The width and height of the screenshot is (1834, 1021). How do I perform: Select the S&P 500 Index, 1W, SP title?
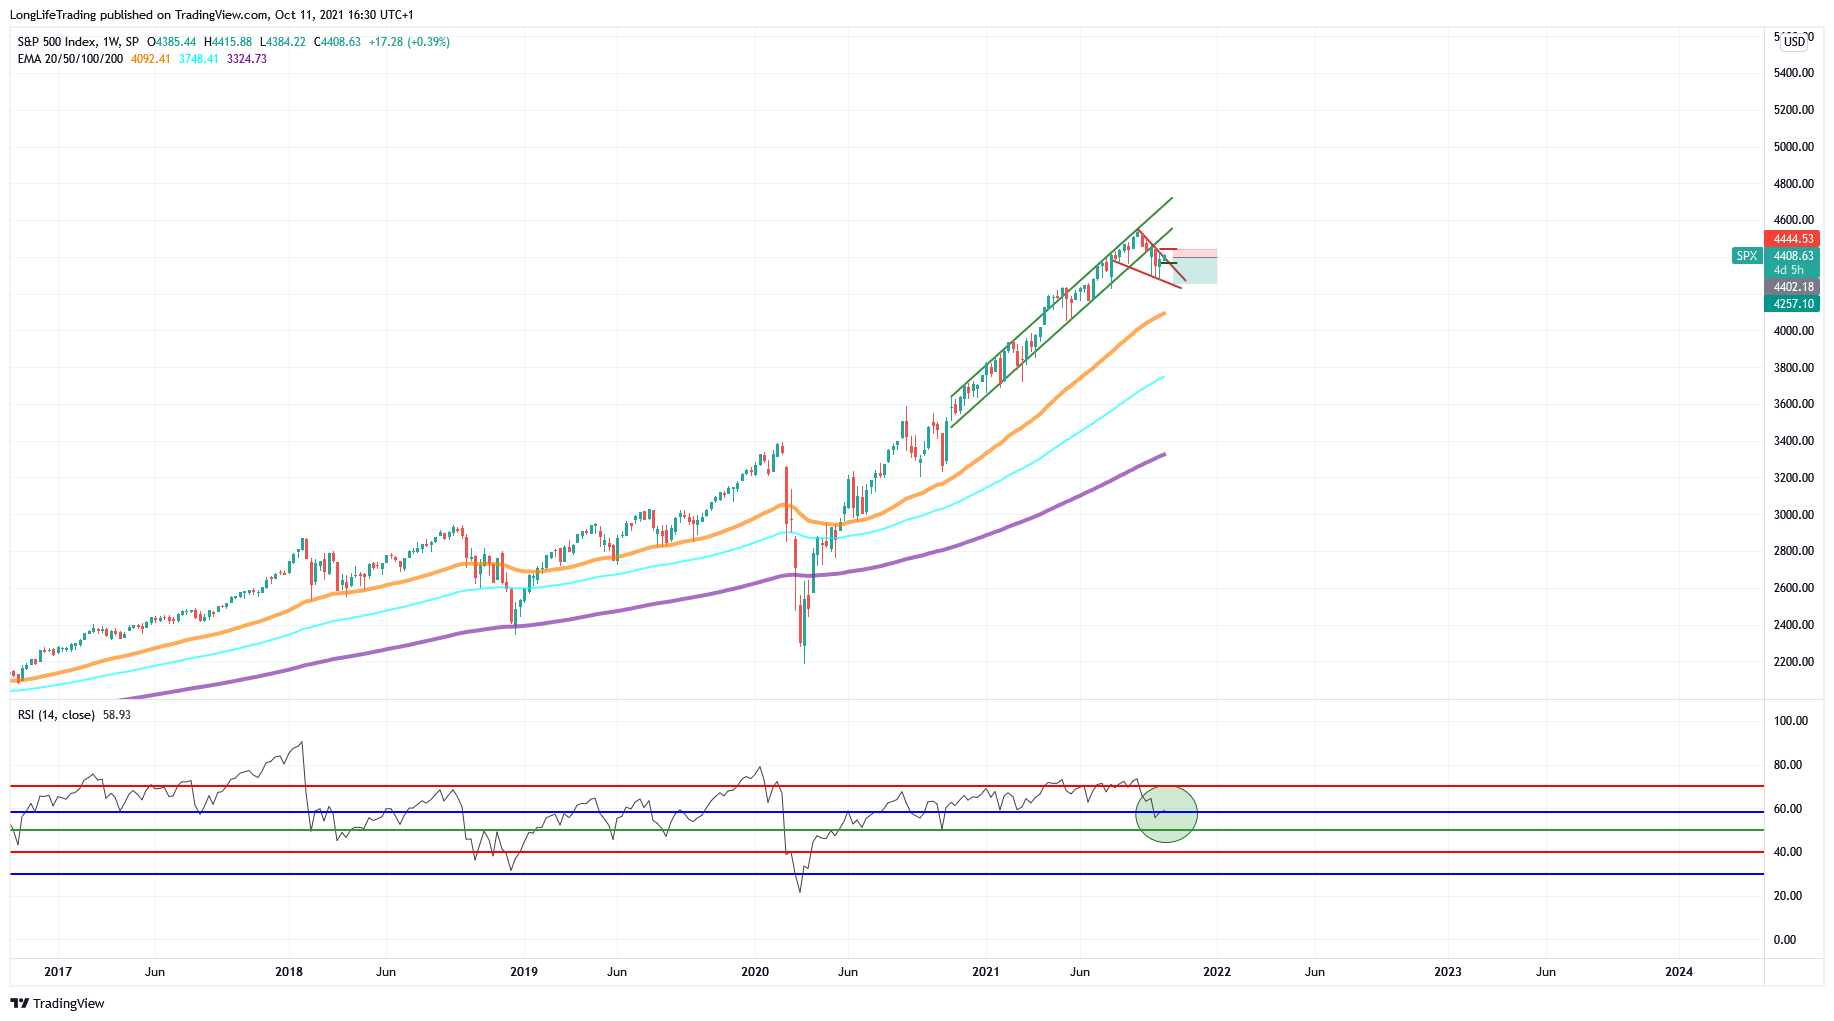click(x=78, y=42)
